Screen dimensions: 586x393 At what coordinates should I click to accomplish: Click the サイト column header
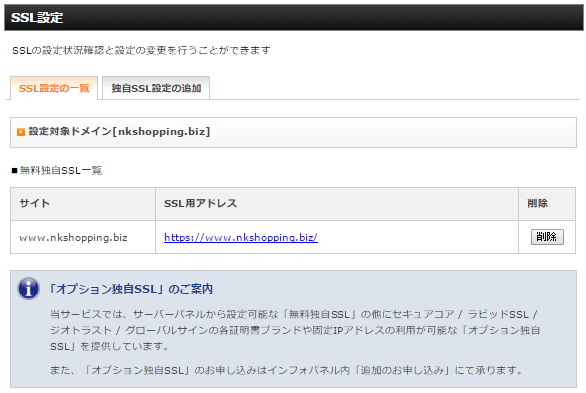tap(83, 204)
